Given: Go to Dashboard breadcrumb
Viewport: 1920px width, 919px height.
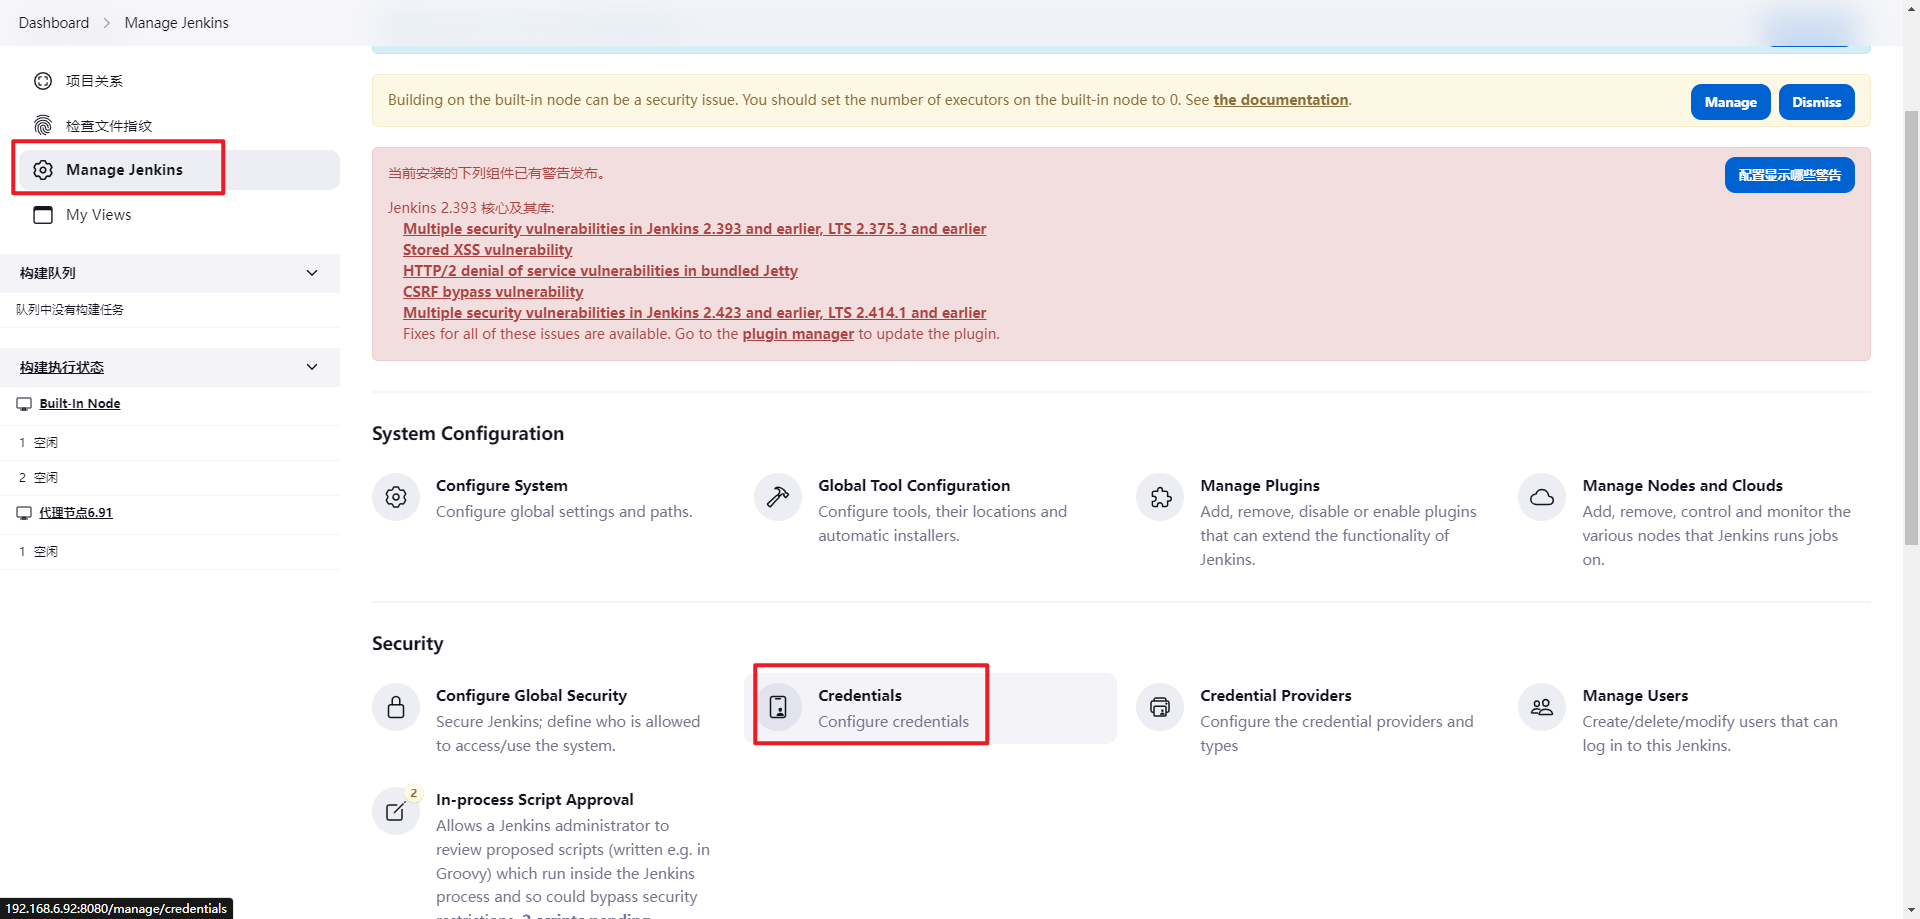Looking at the screenshot, I should (x=54, y=22).
